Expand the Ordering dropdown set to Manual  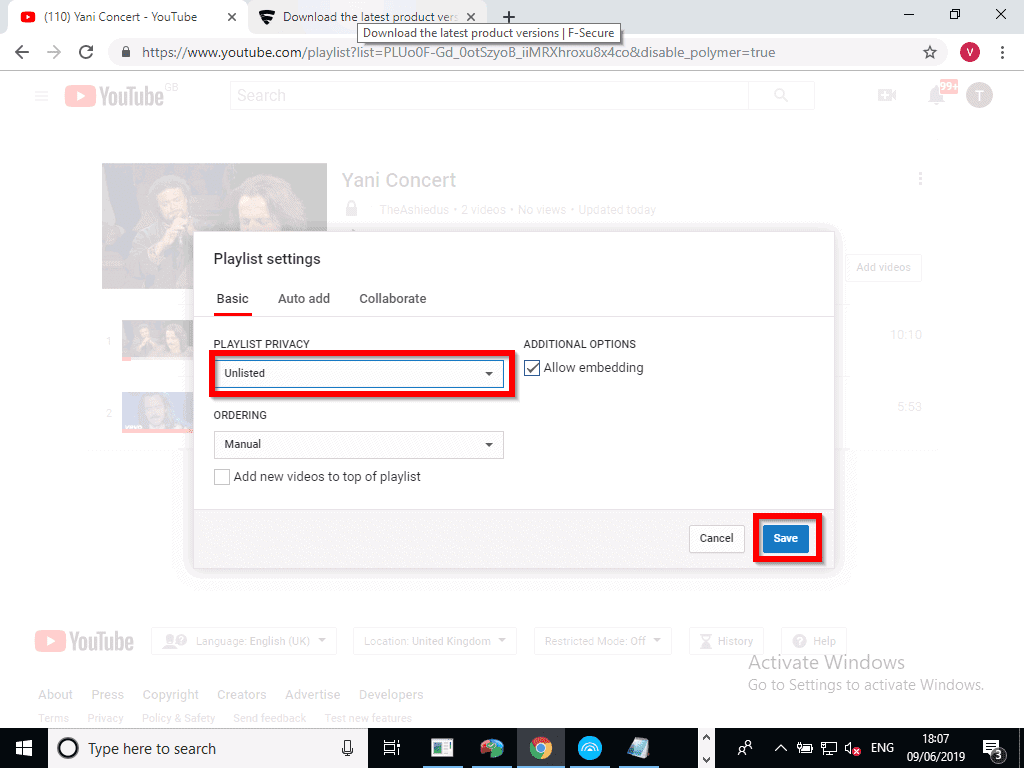pyautogui.click(x=358, y=444)
